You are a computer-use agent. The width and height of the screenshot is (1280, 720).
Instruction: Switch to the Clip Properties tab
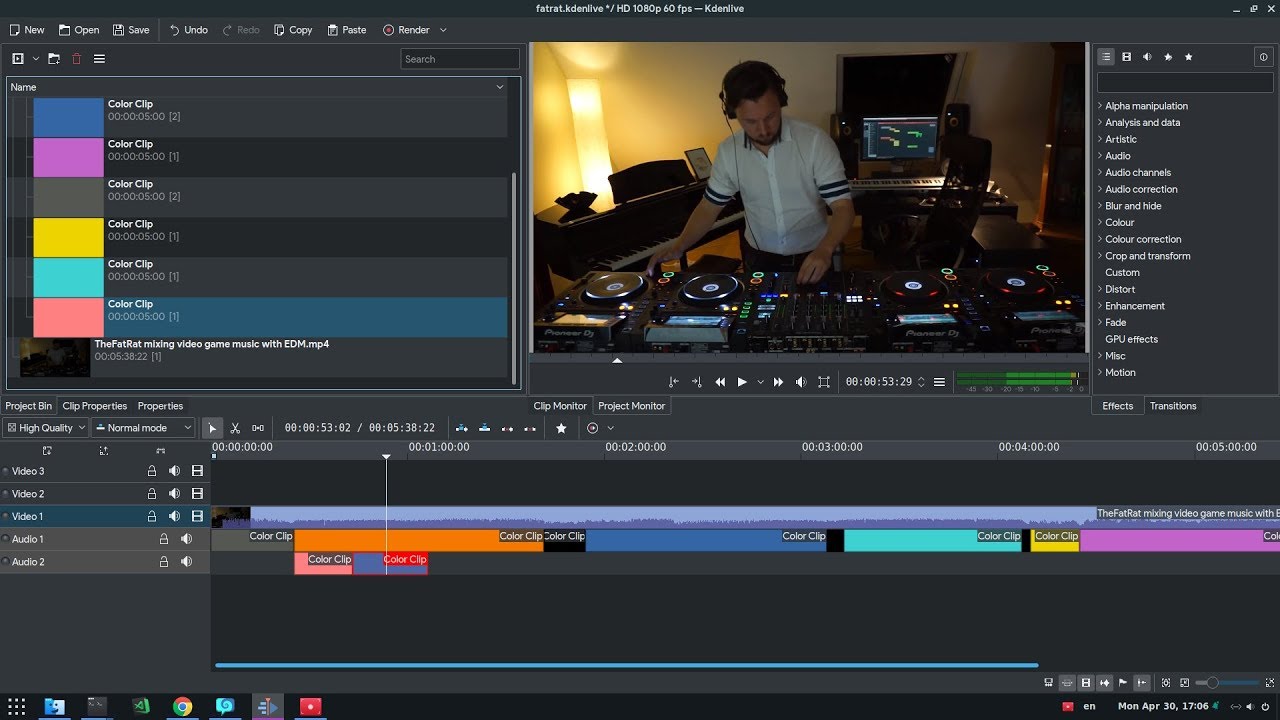(95, 406)
